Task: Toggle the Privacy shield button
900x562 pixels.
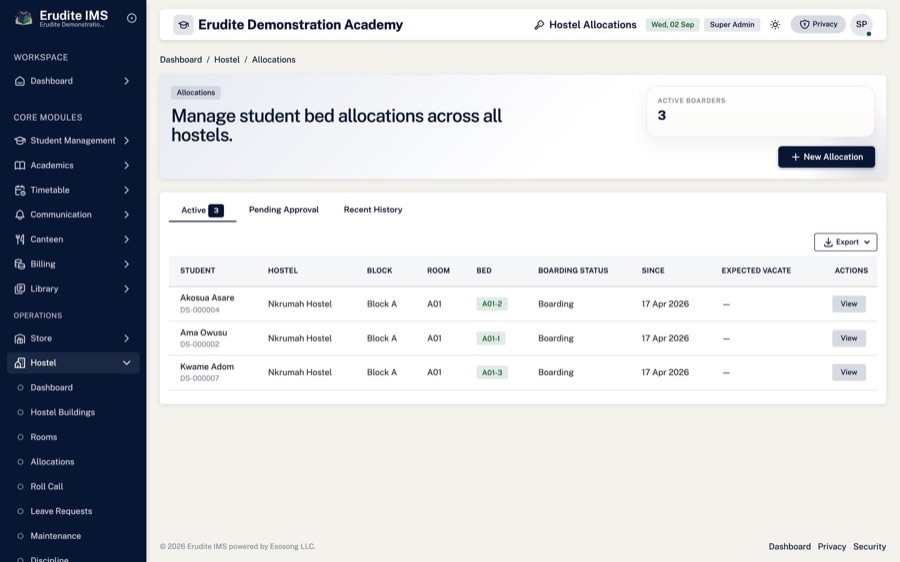Action: (x=818, y=24)
